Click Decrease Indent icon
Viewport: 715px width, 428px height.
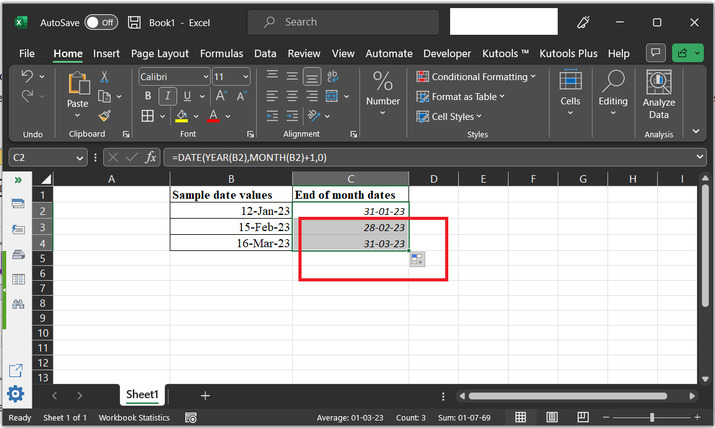tap(272, 116)
